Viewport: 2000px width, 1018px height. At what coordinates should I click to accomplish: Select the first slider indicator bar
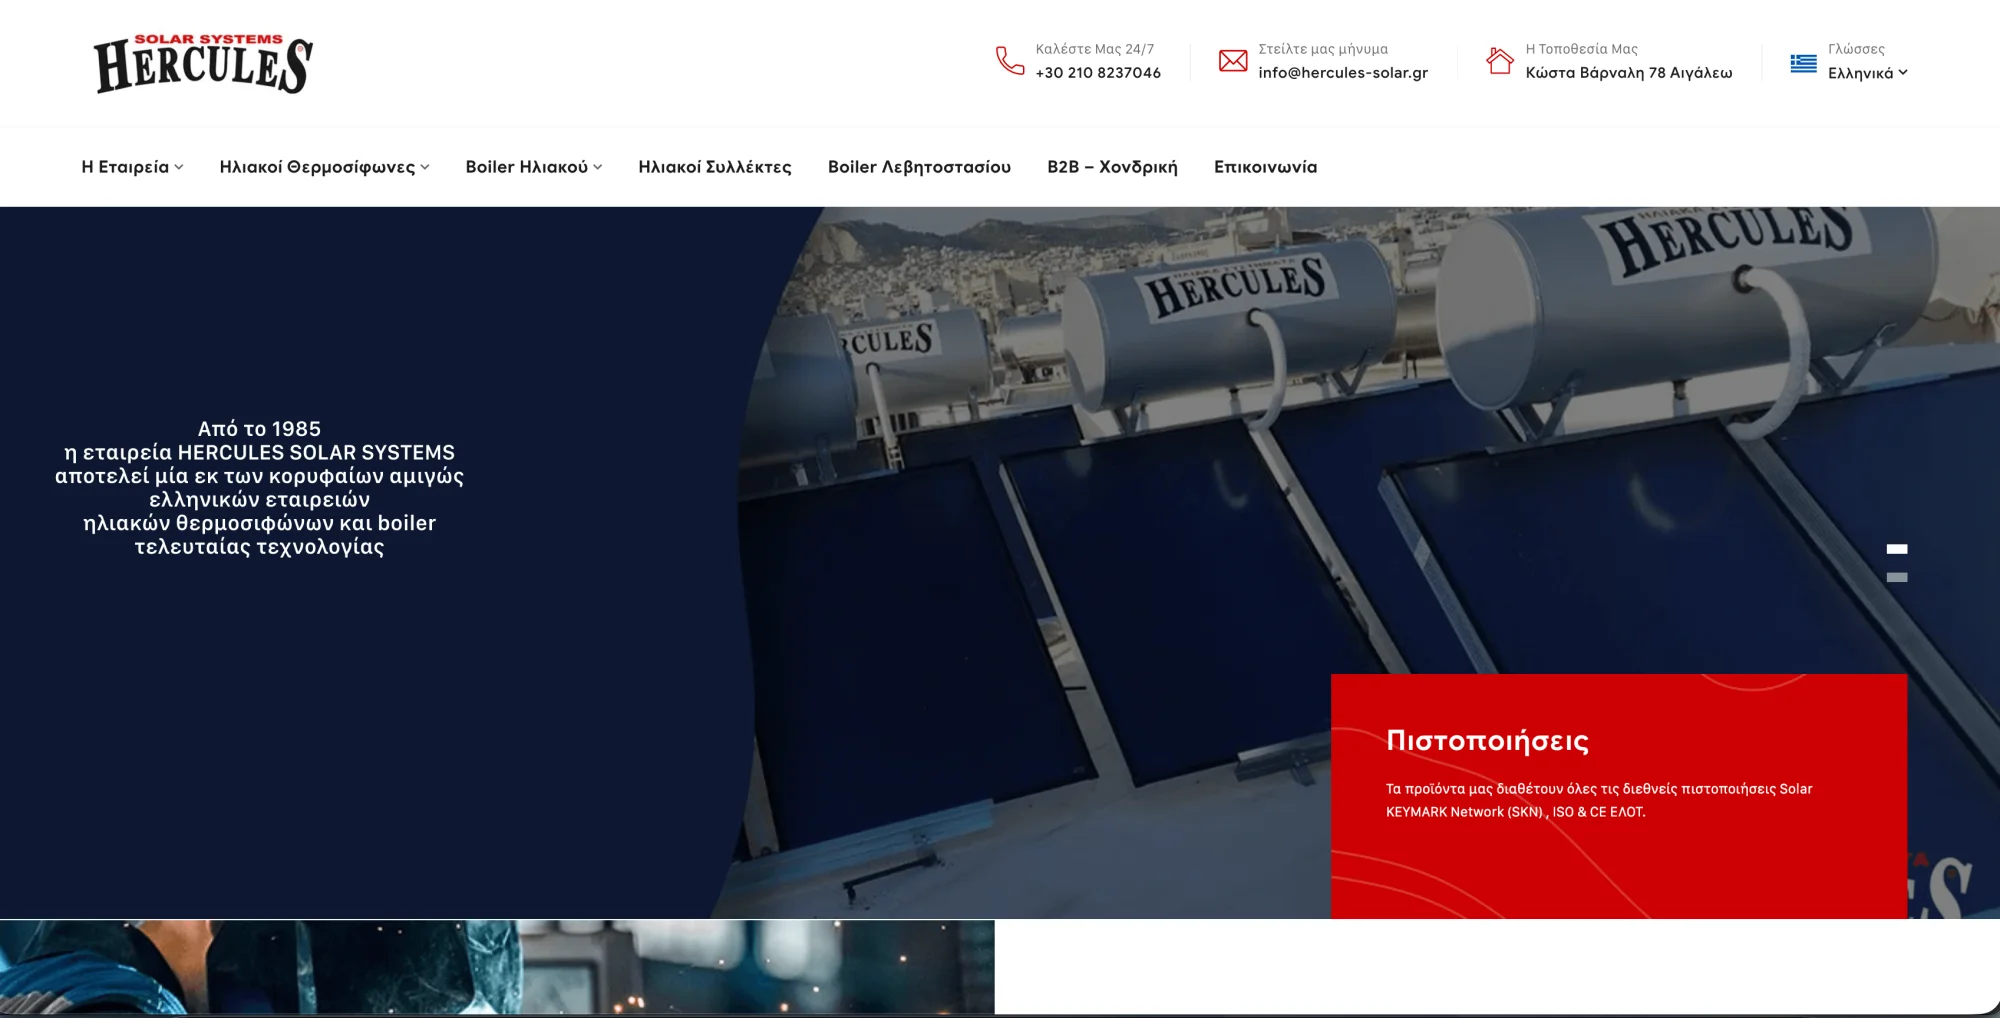(1896, 549)
